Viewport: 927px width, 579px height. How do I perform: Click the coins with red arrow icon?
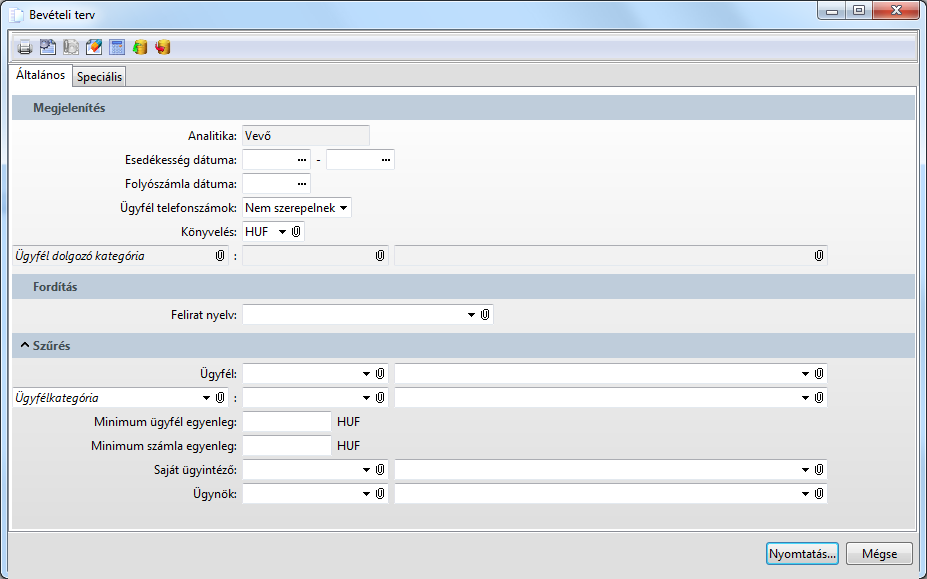163,47
